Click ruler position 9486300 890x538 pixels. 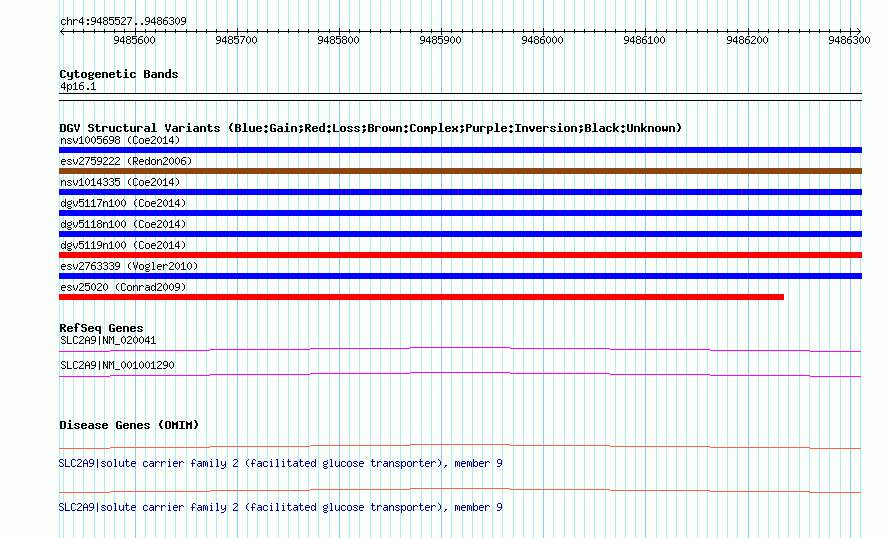pos(850,40)
